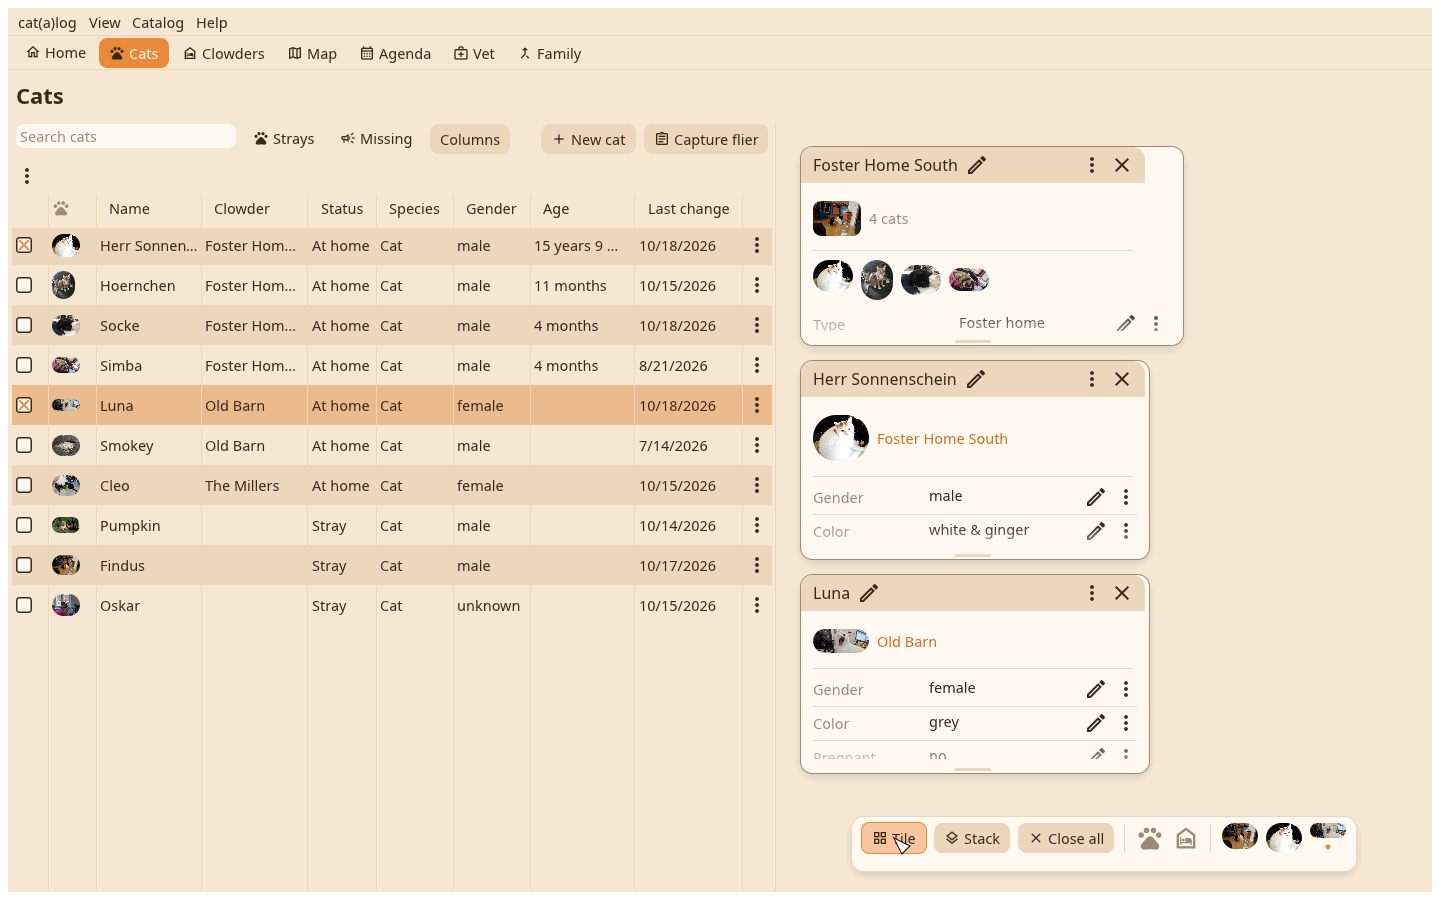
Task: Toggle the Strays filter
Action: coord(284,139)
